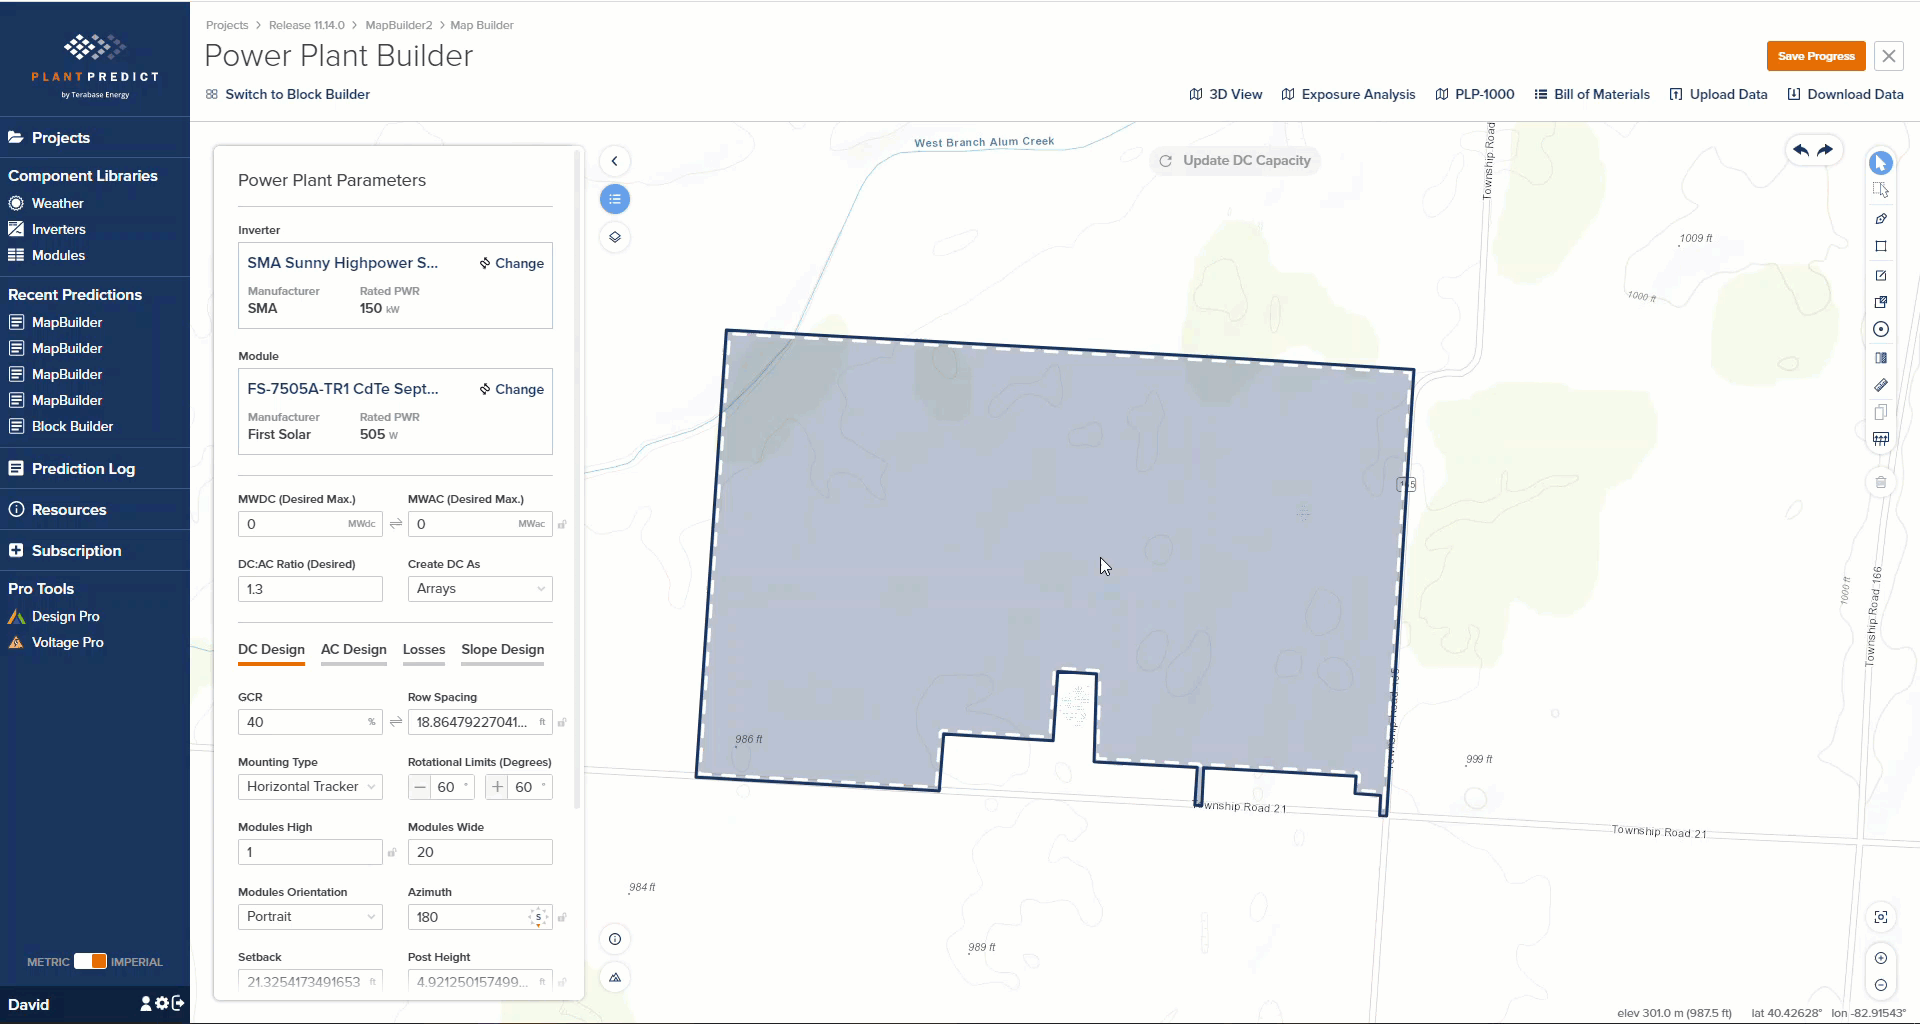The image size is (1920, 1024).
Task: Toggle the terrain mountain button
Action: [615, 977]
